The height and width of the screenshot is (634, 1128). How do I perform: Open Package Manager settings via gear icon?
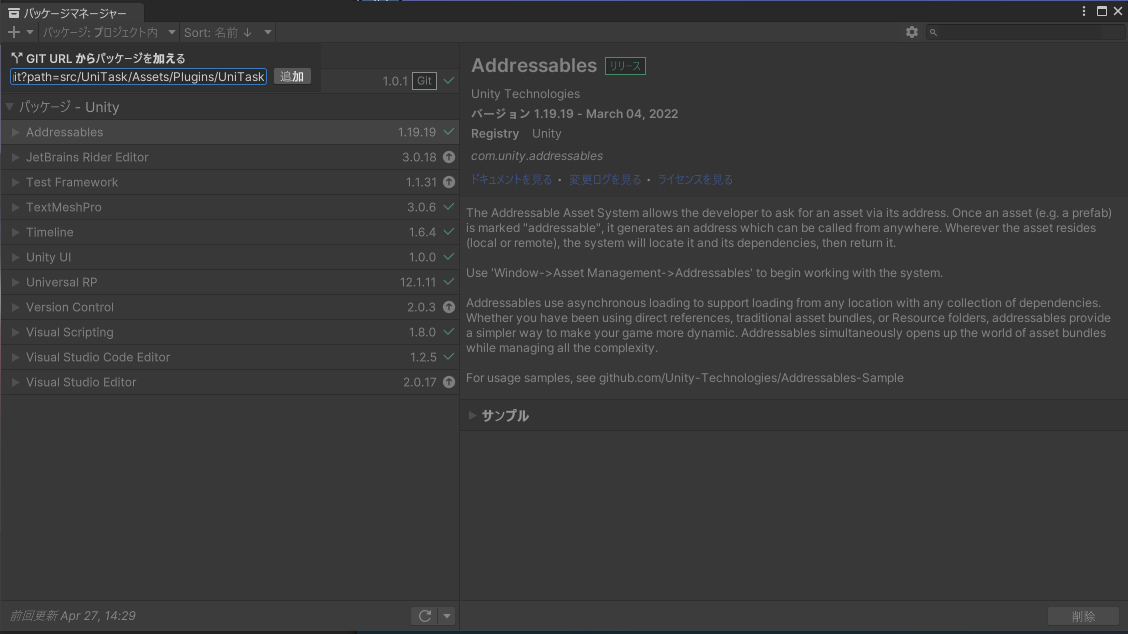pyautogui.click(x=911, y=31)
